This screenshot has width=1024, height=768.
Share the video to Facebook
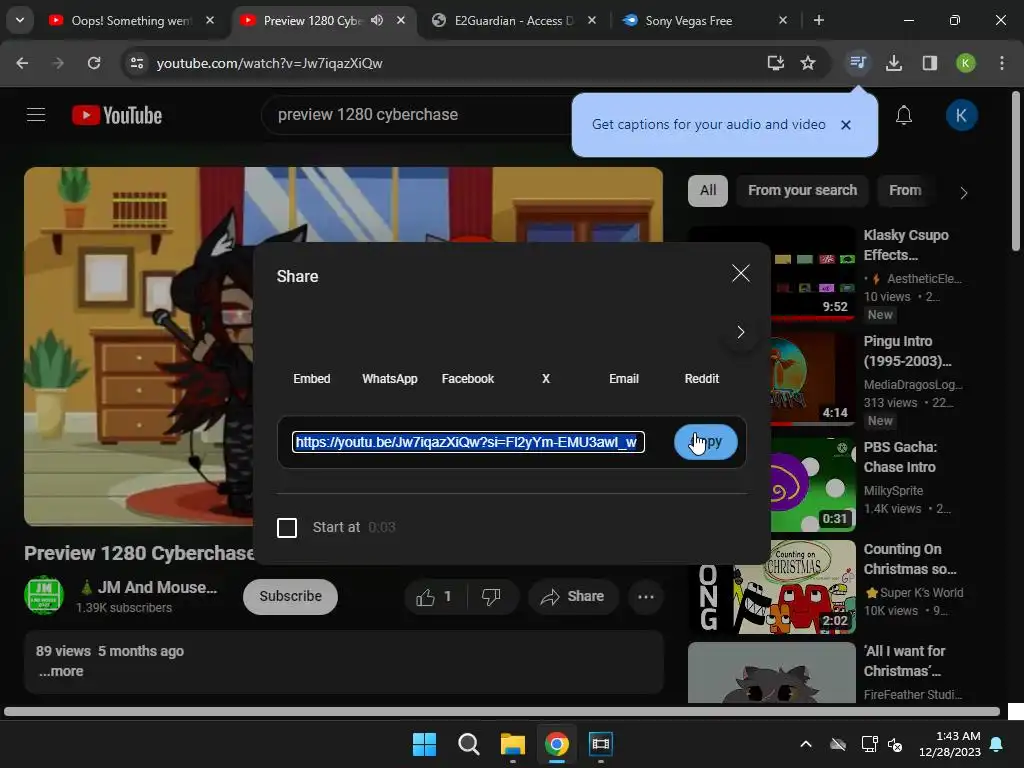(x=468, y=379)
